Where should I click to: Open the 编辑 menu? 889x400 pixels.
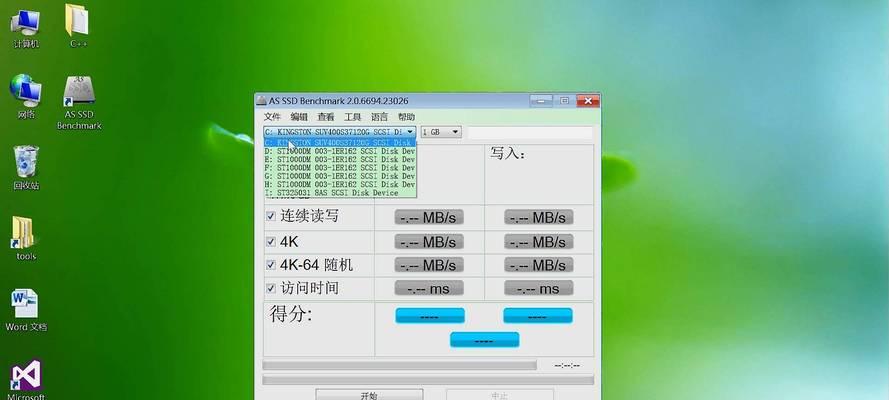pos(299,117)
